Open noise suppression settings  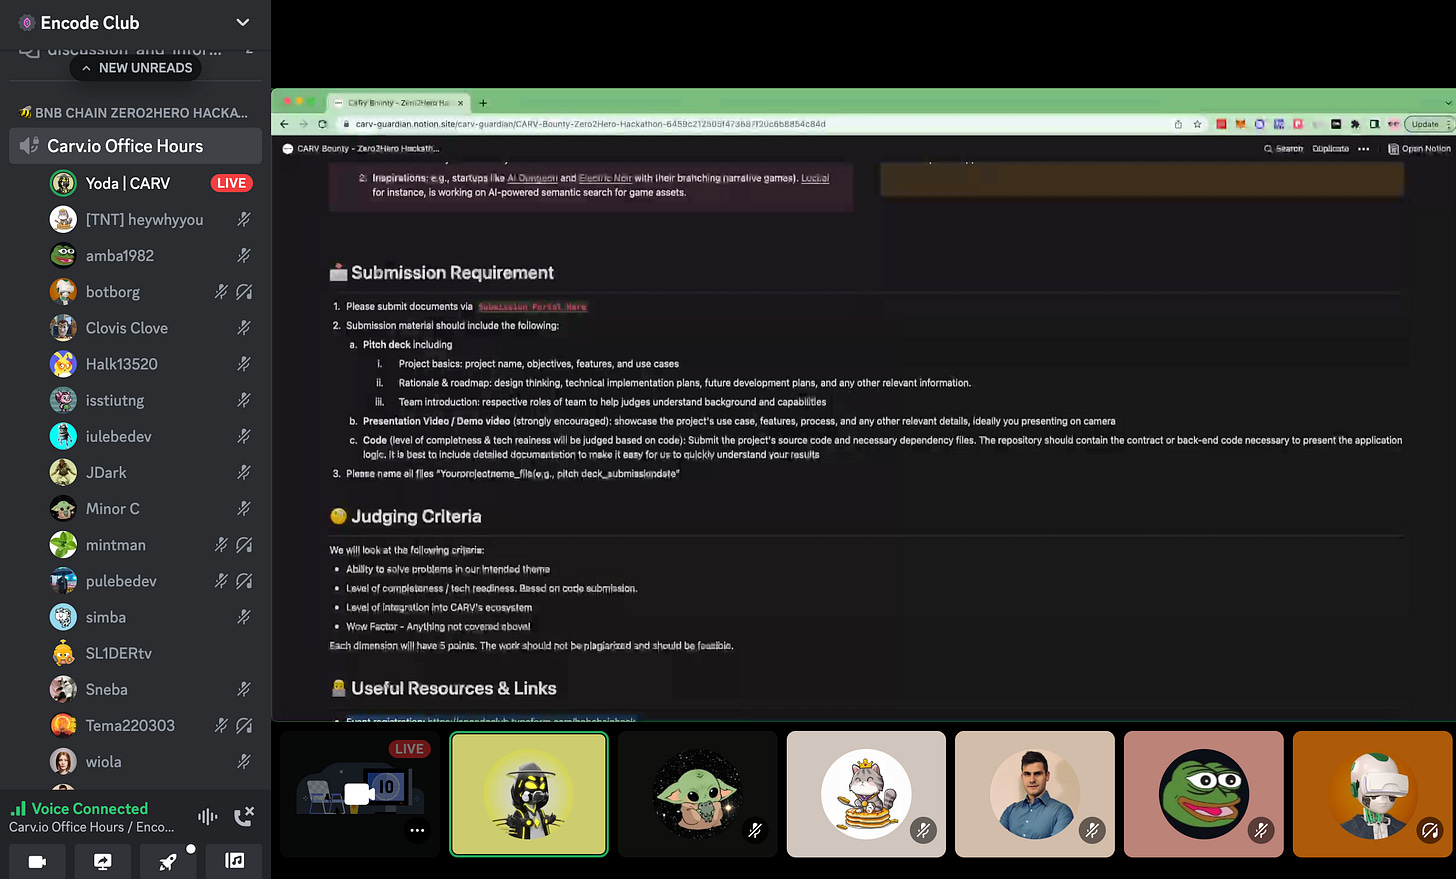click(x=208, y=816)
